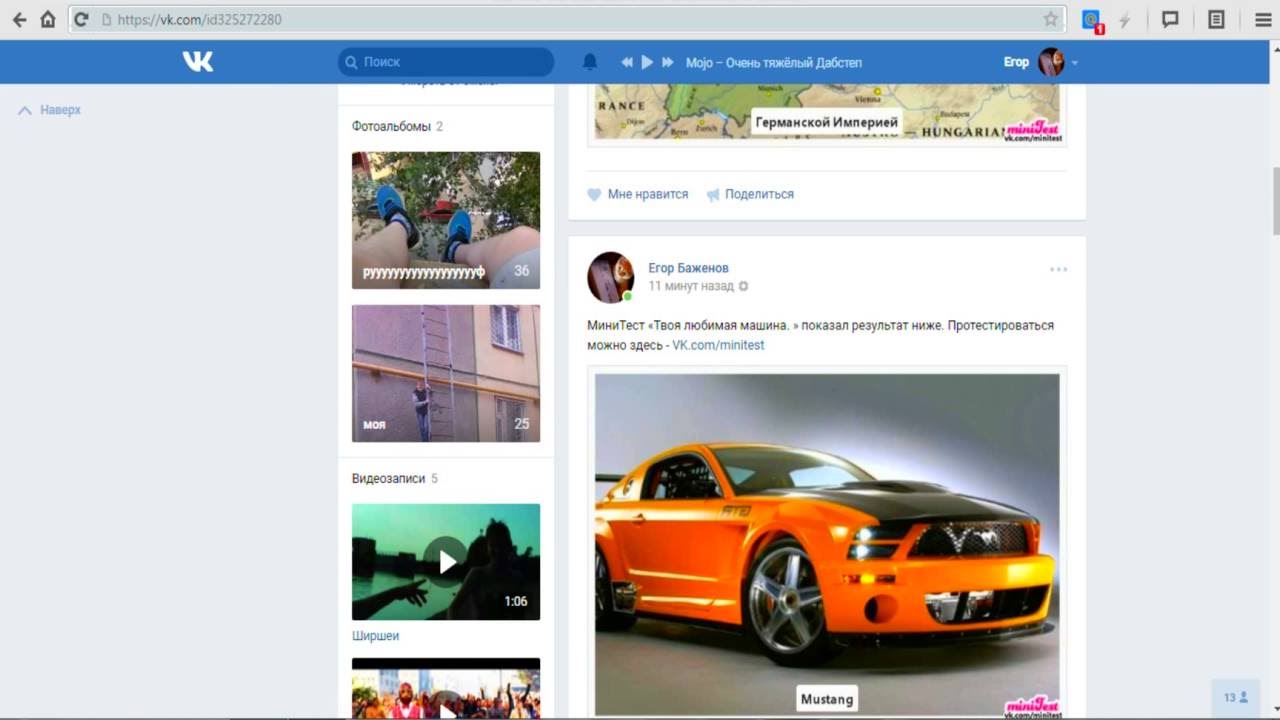Click the post author avatar
This screenshot has width=1280, height=720.
pos(610,277)
